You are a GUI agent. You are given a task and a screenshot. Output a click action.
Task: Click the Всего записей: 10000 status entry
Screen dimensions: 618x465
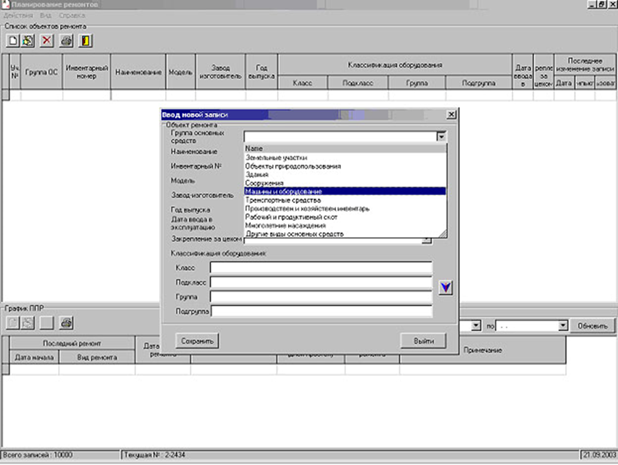[x=60, y=455]
